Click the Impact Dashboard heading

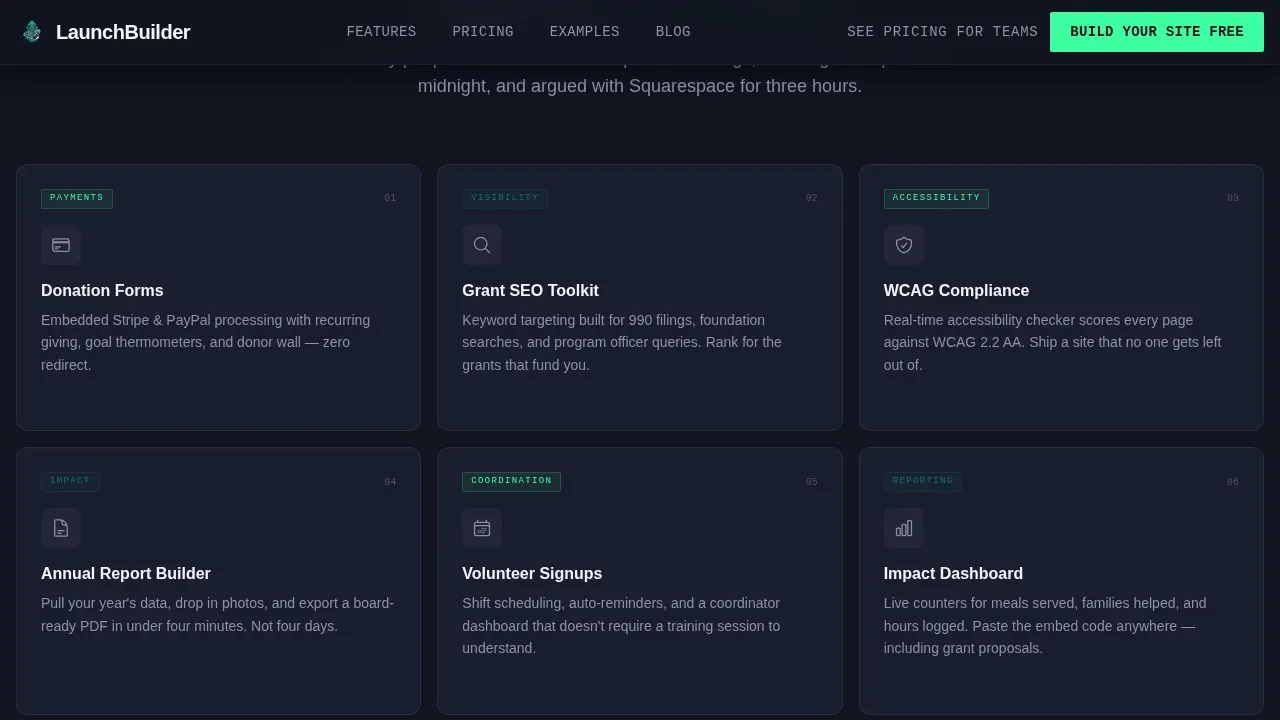pyautogui.click(x=953, y=573)
